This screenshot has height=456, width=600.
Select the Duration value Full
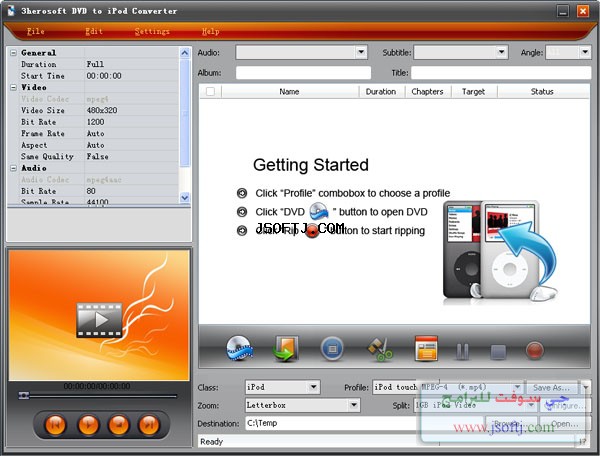click(95, 64)
